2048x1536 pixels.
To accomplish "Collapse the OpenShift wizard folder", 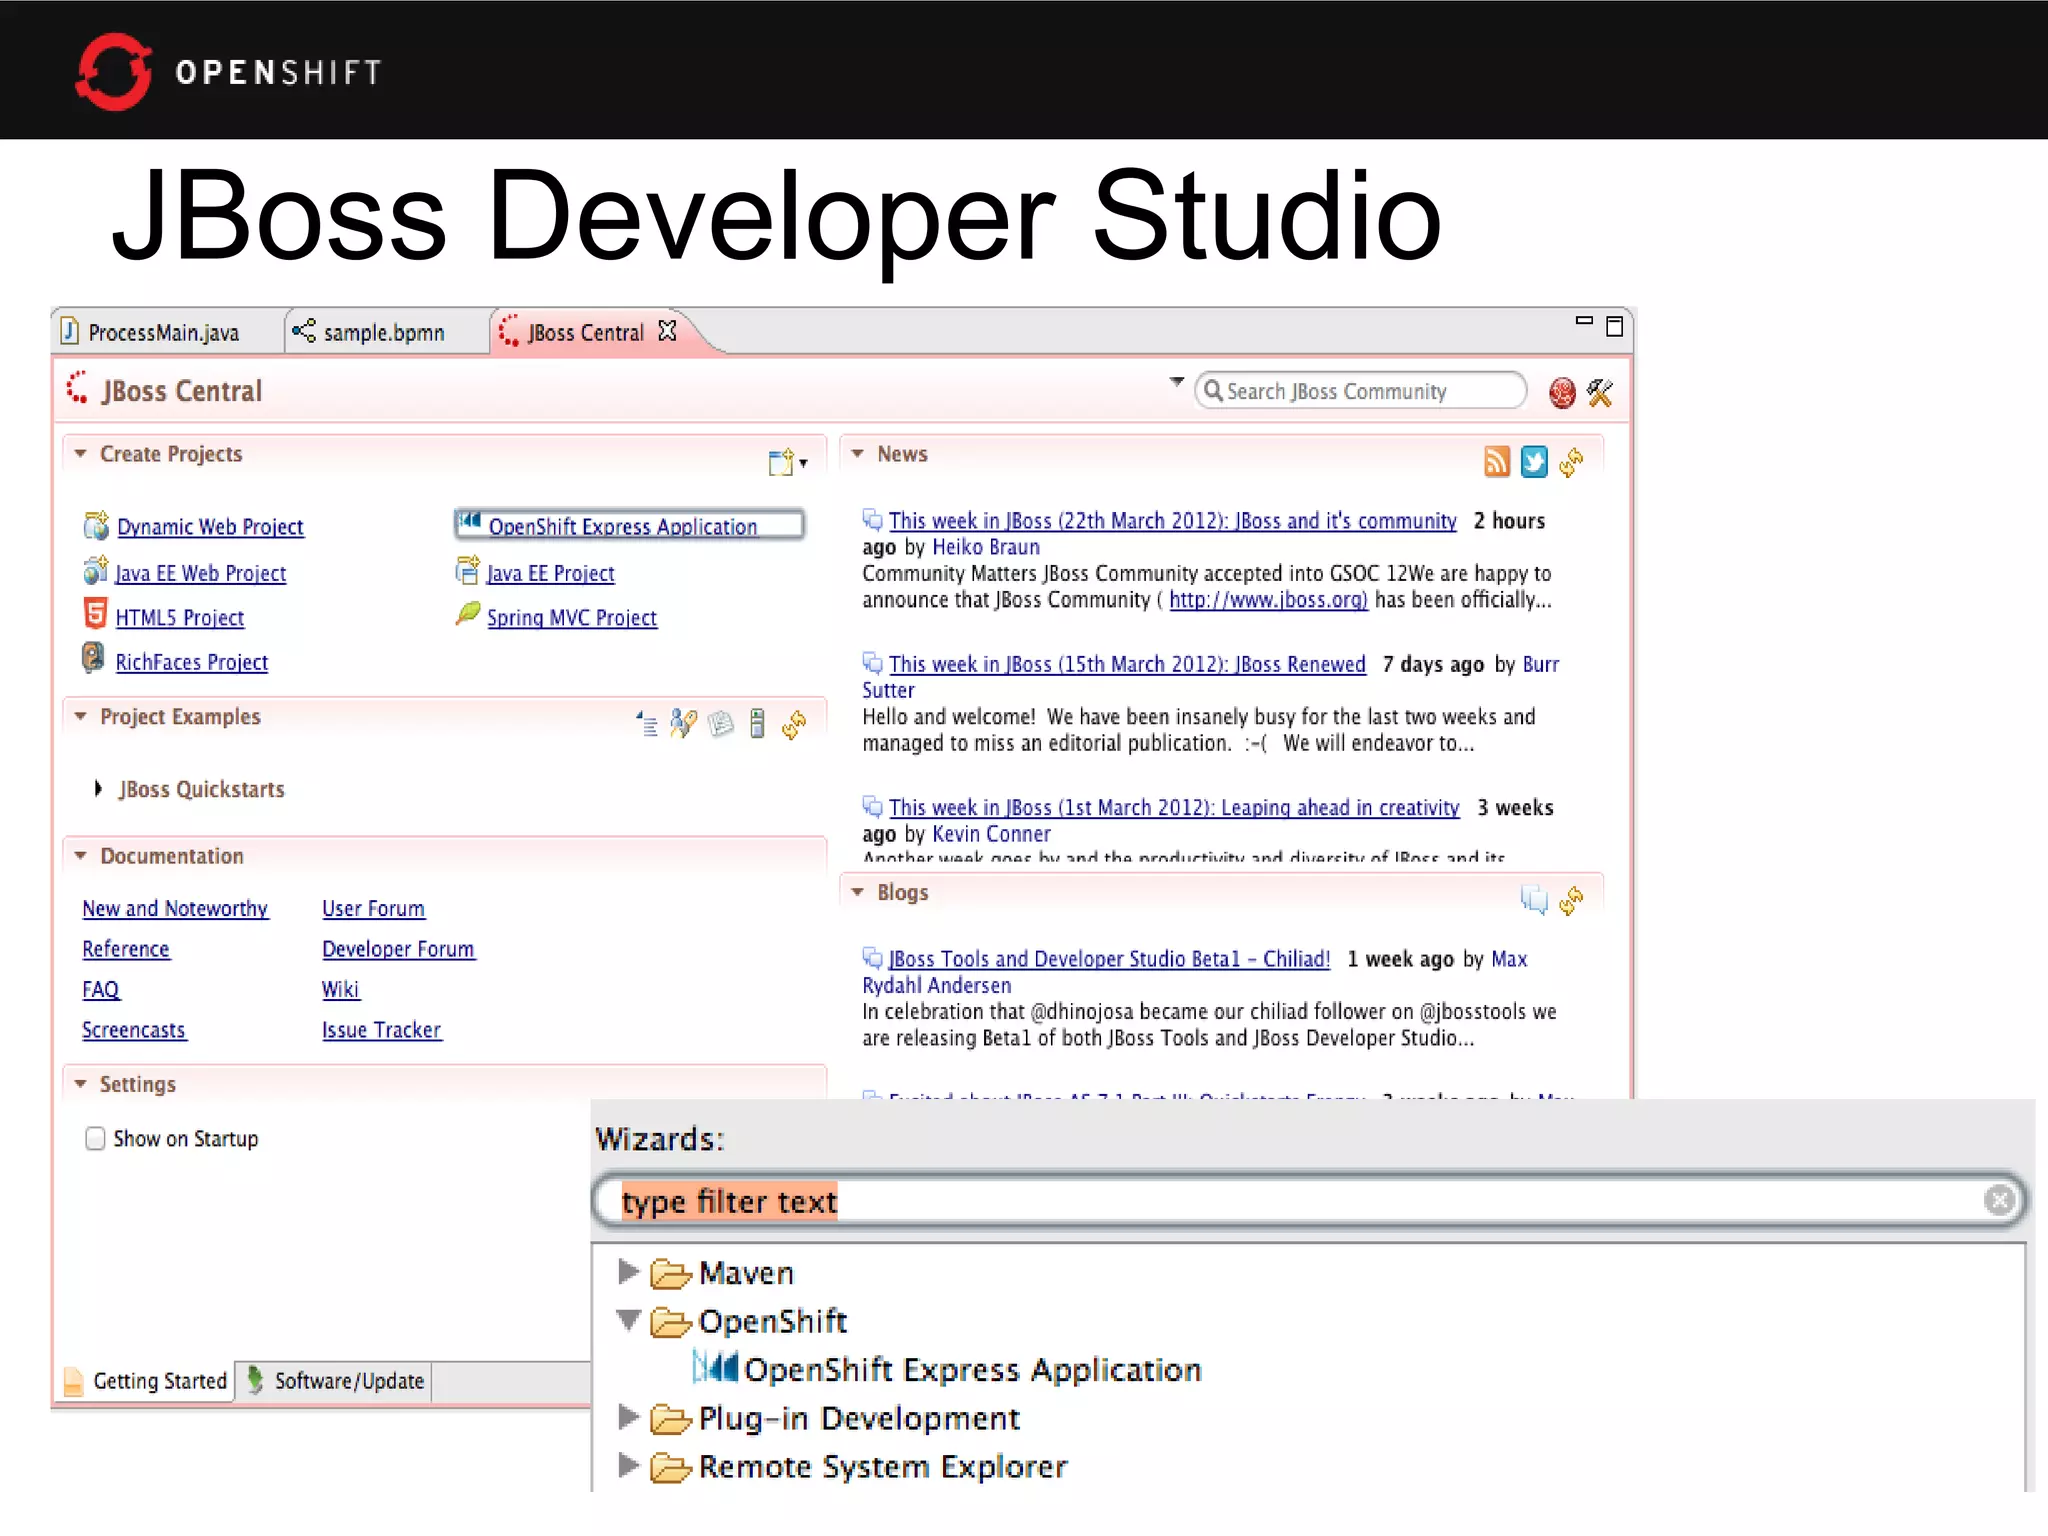I will tap(628, 1320).
